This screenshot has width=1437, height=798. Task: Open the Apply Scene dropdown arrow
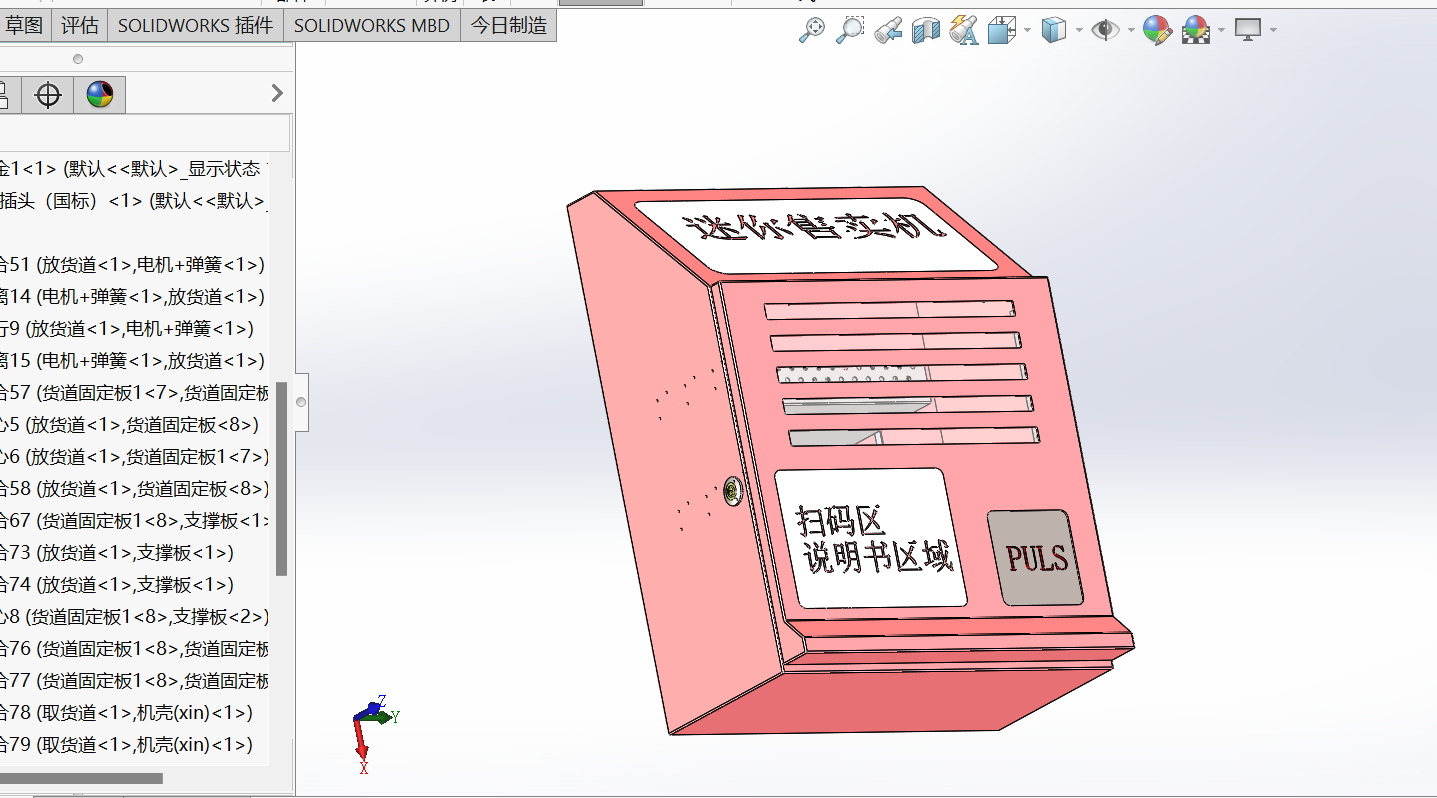(x=1222, y=30)
